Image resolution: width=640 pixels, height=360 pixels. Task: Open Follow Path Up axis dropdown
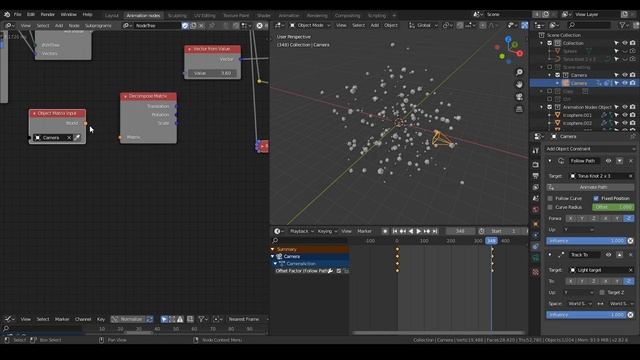[x=578, y=229]
